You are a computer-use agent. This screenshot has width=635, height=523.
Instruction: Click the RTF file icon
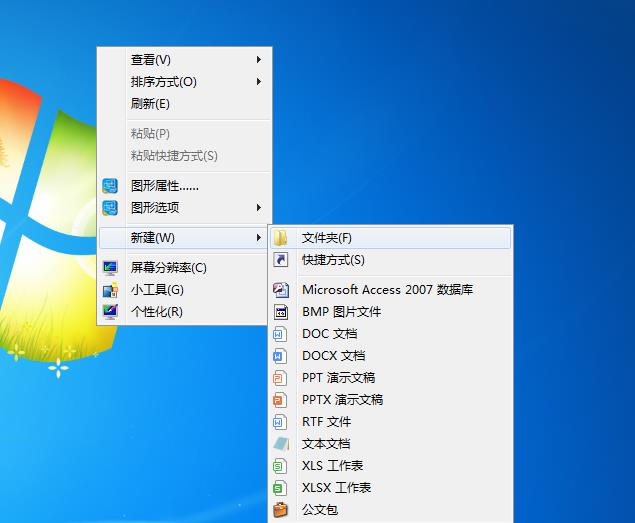point(280,422)
